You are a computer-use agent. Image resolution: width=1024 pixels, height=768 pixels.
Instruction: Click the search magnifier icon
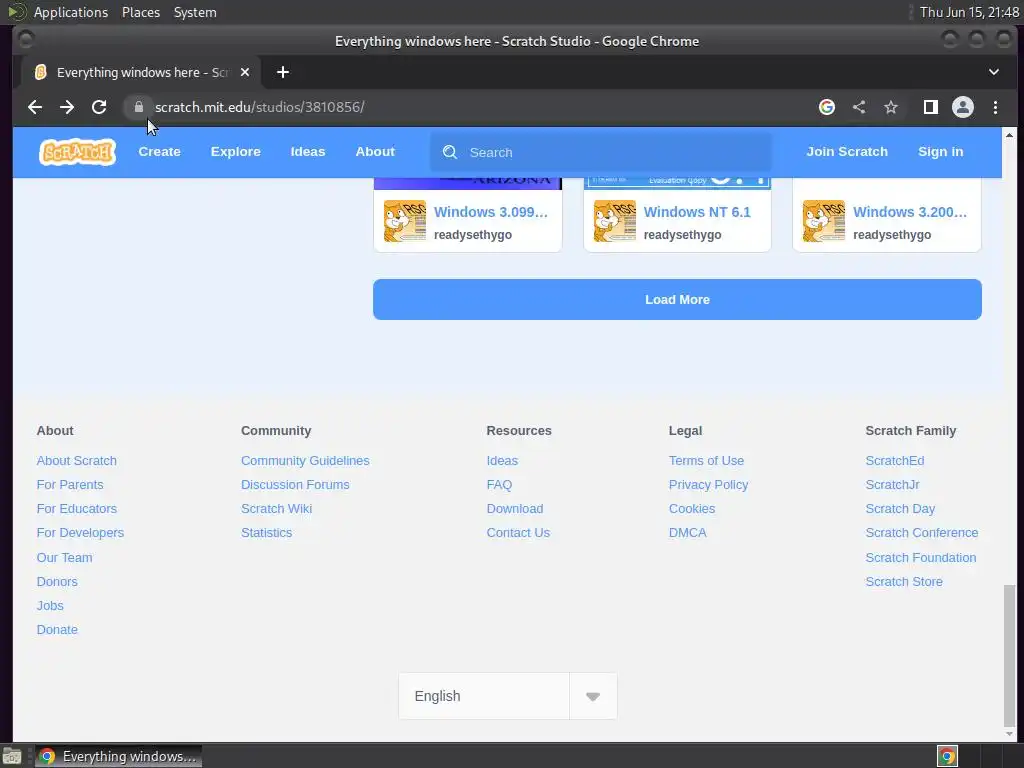tap(450, 152)
